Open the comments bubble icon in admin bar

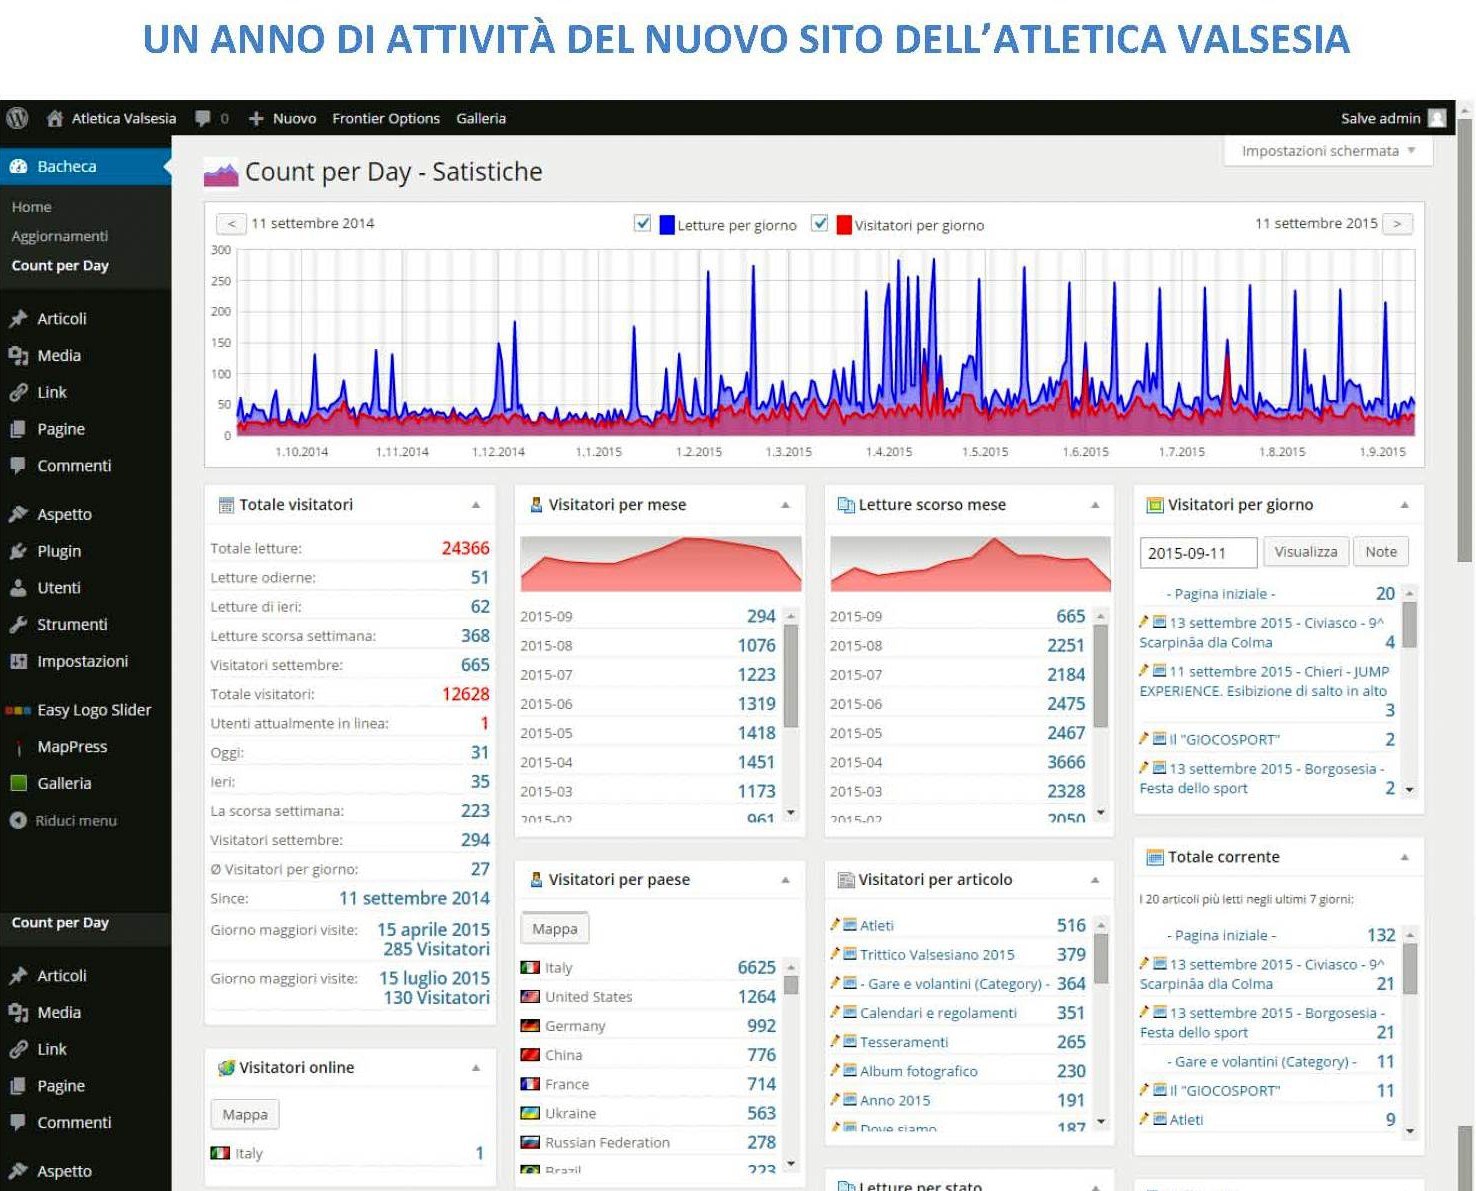(203, 118)
